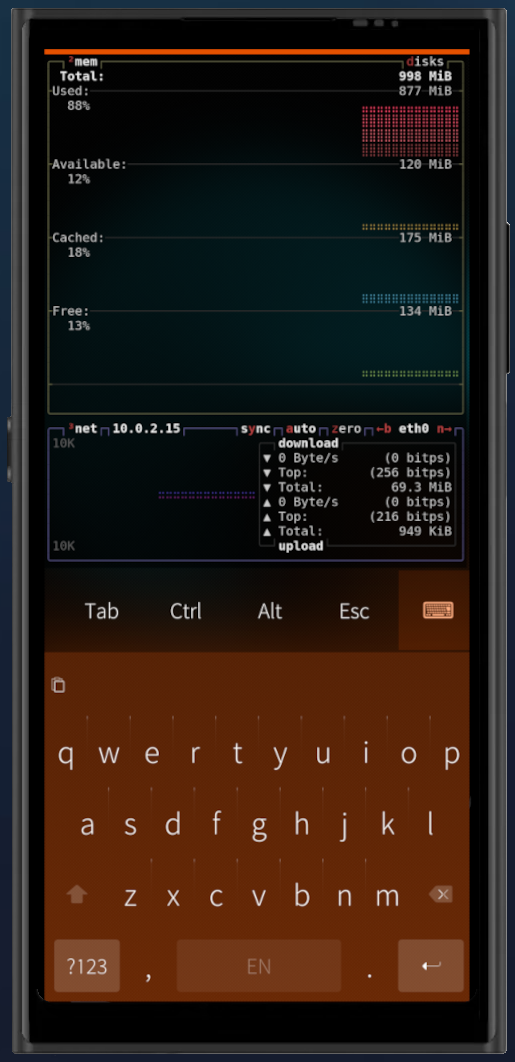The height and width of the screenshot is (1062, 515).
Task: Tap the w key
Action: (x=108, y=754)
